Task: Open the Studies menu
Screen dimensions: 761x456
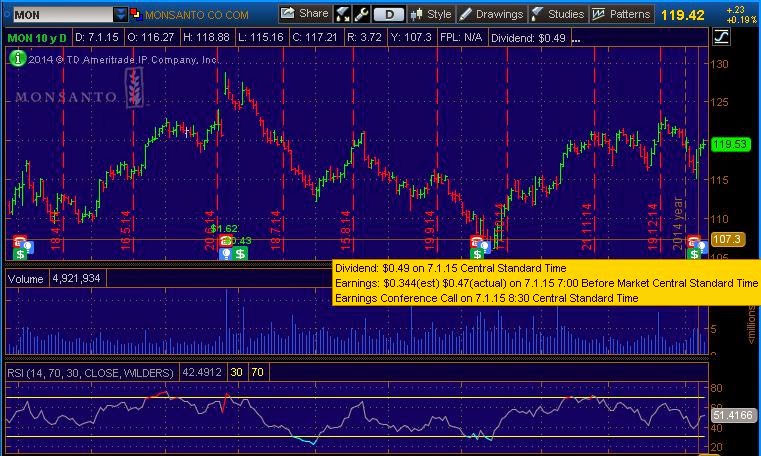Action: coord(558,14)
